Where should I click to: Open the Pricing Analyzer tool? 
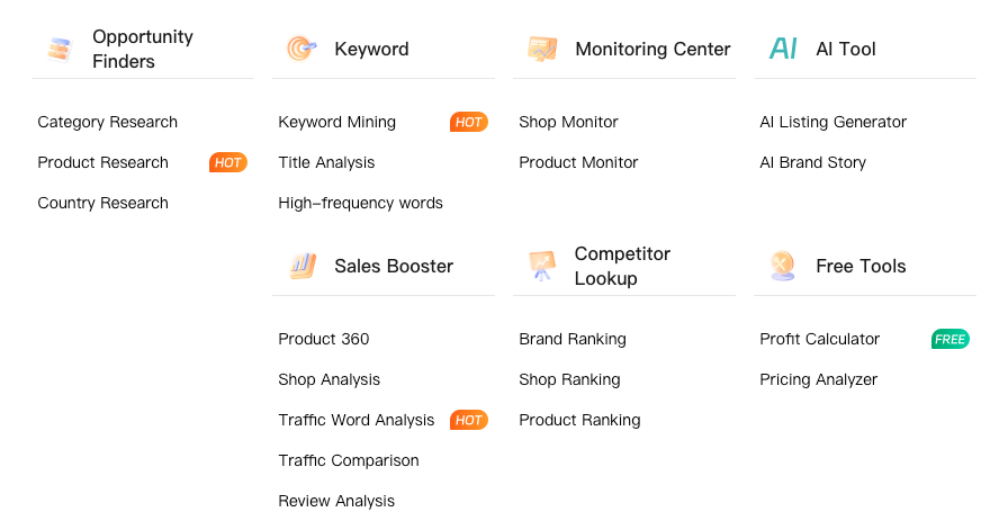[818, 380]
